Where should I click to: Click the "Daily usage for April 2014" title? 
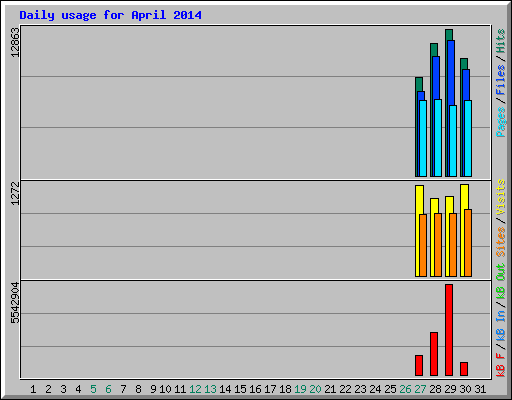(110, 15)
